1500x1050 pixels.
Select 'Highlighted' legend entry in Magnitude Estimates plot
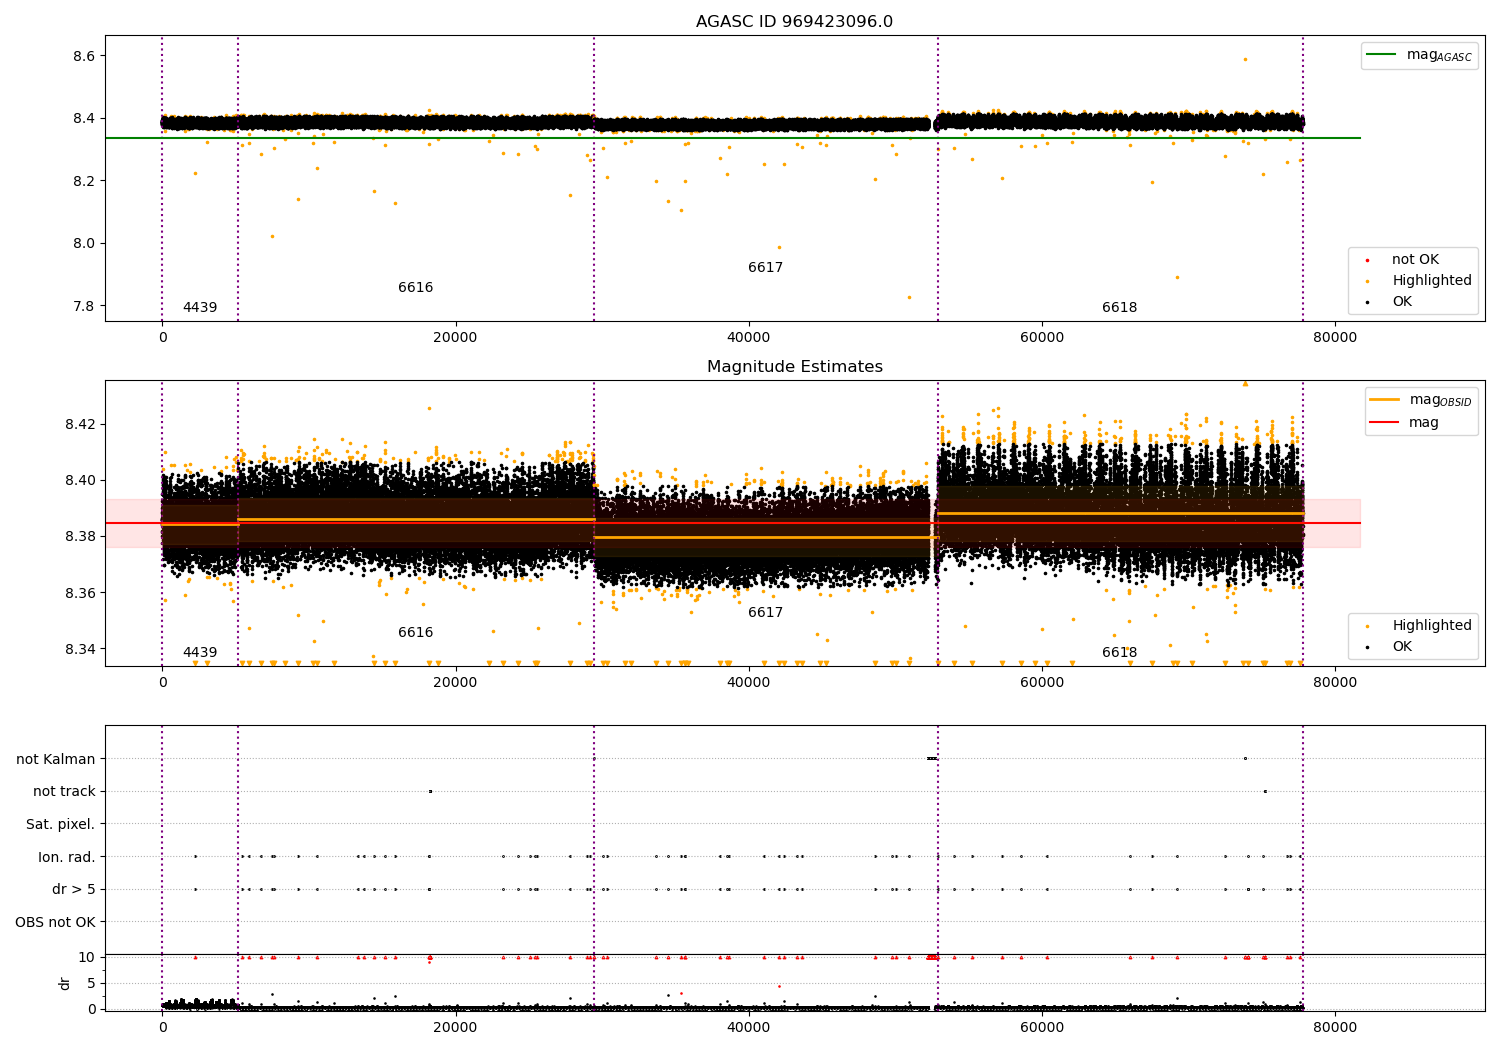coord(1432,626)
